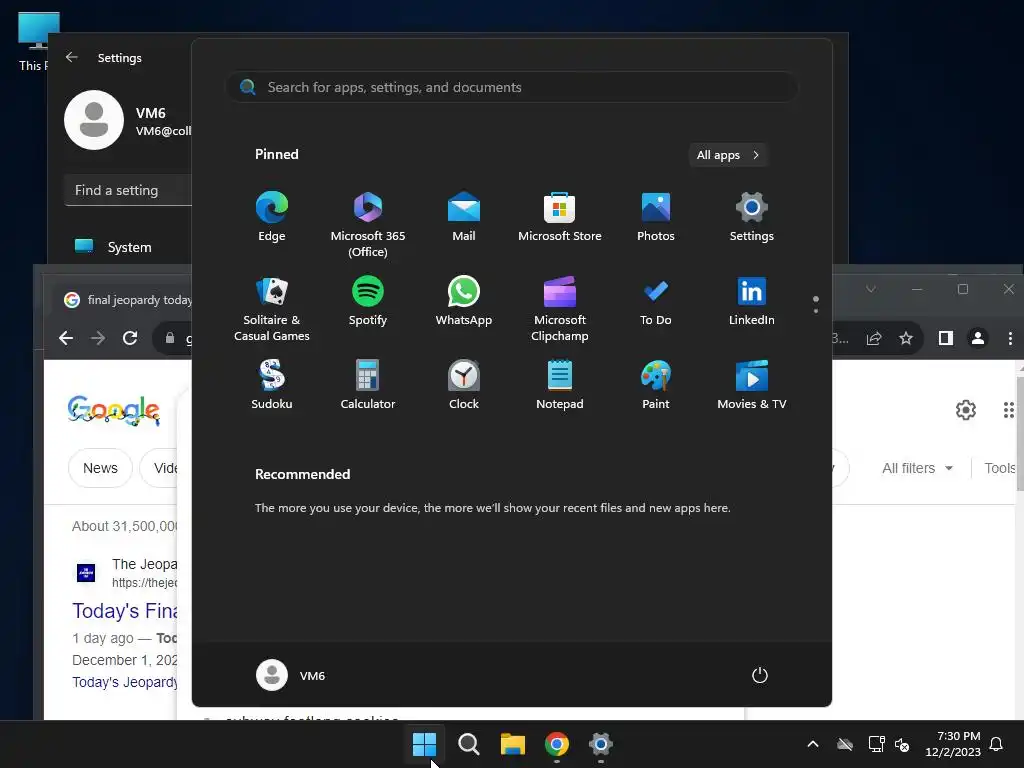Viewport: 1024px width, 768px height.
Task: Click the Google doodle logo
Action: (x=114, y=410)
